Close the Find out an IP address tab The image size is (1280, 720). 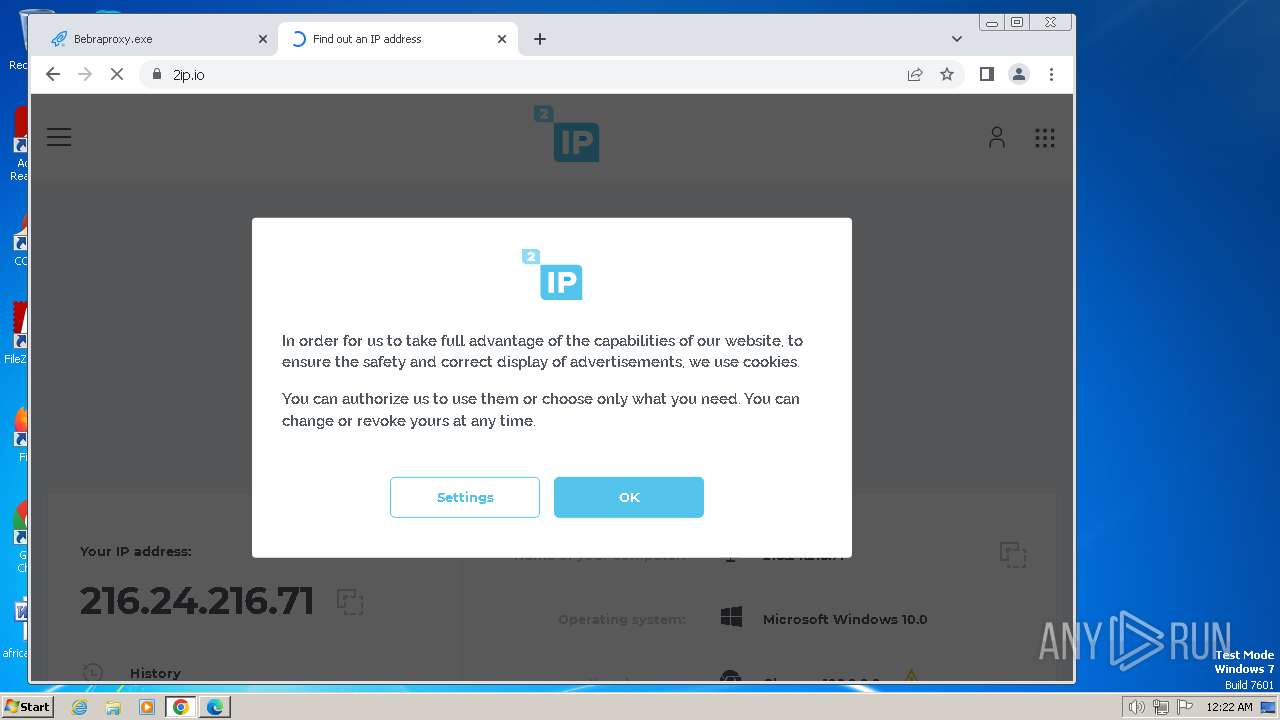502,39
